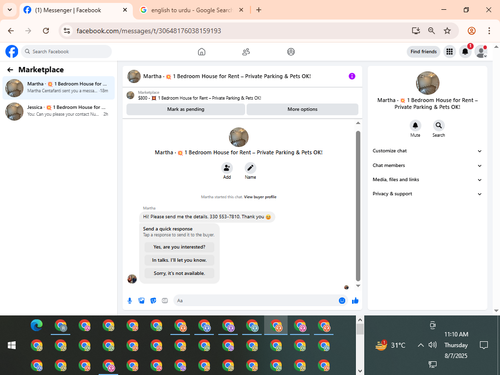This screenshot has width=500, height=375.
Task: Click Mark as pending button
Action: point(186,109)
